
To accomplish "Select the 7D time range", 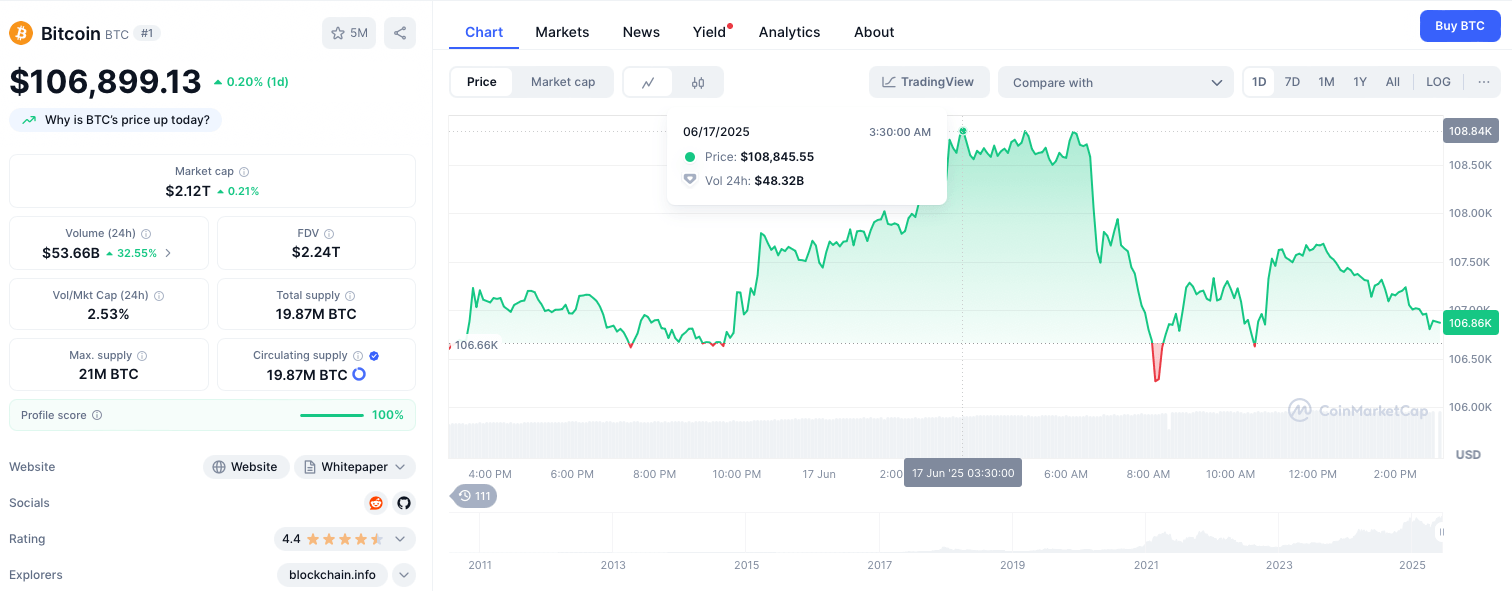I will point(1292,82).
